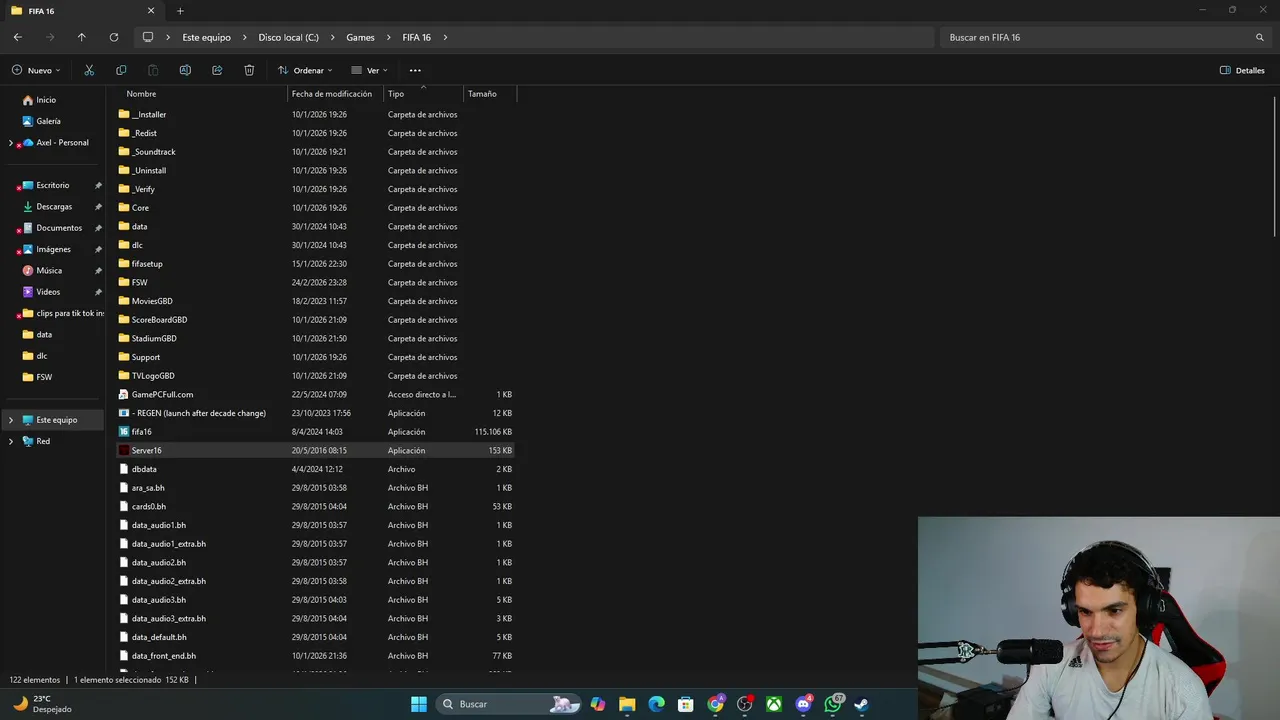Select the Server16 application icon
The height and width of the screenshot is (720, 1280).
[x=124, y=450]
